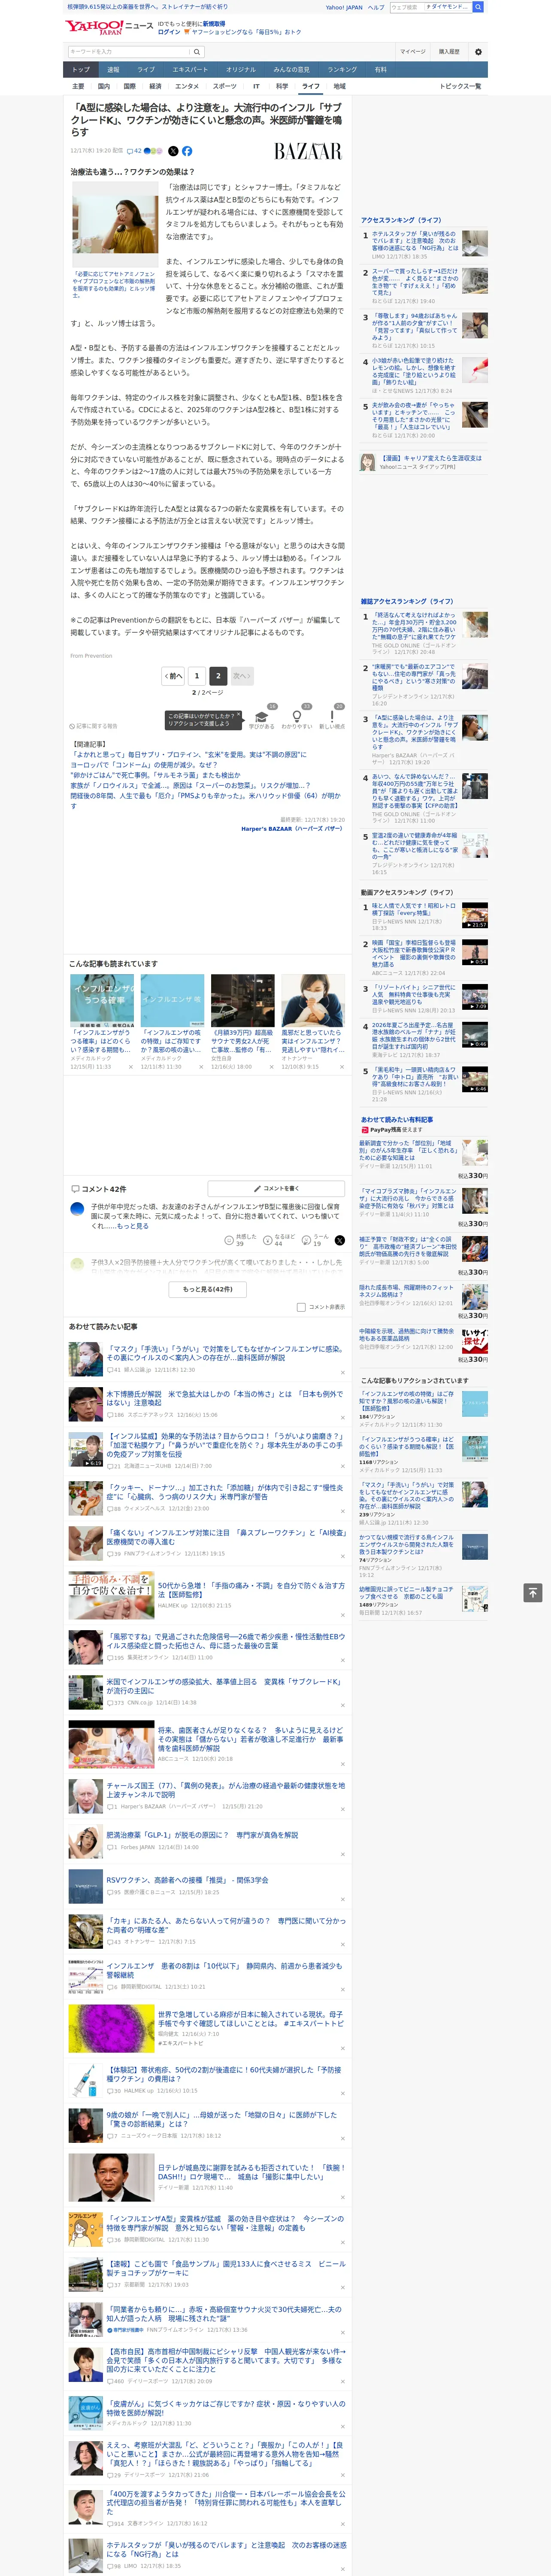Click the back-to-top arrow button
Image resolution: width=551 pixels, height=2576 pixels.
click(533, 1593)
